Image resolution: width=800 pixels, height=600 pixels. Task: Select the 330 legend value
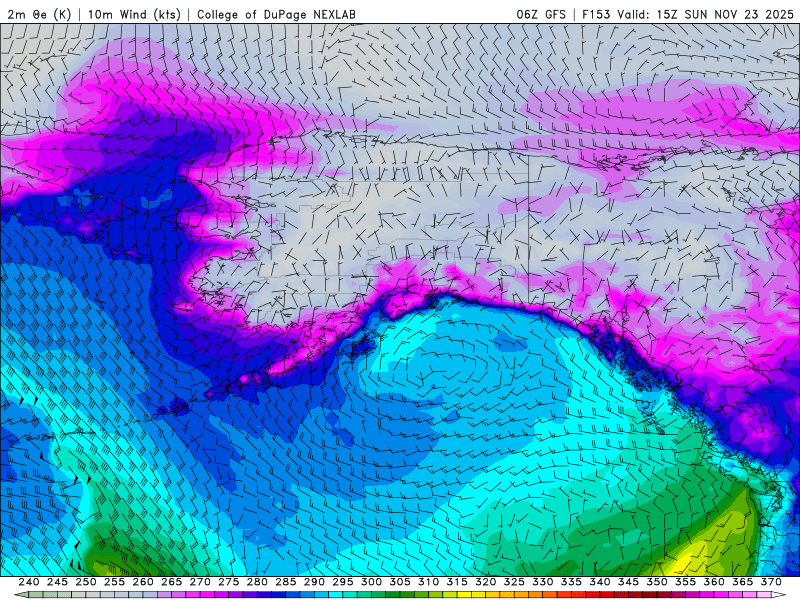[543, 582]
